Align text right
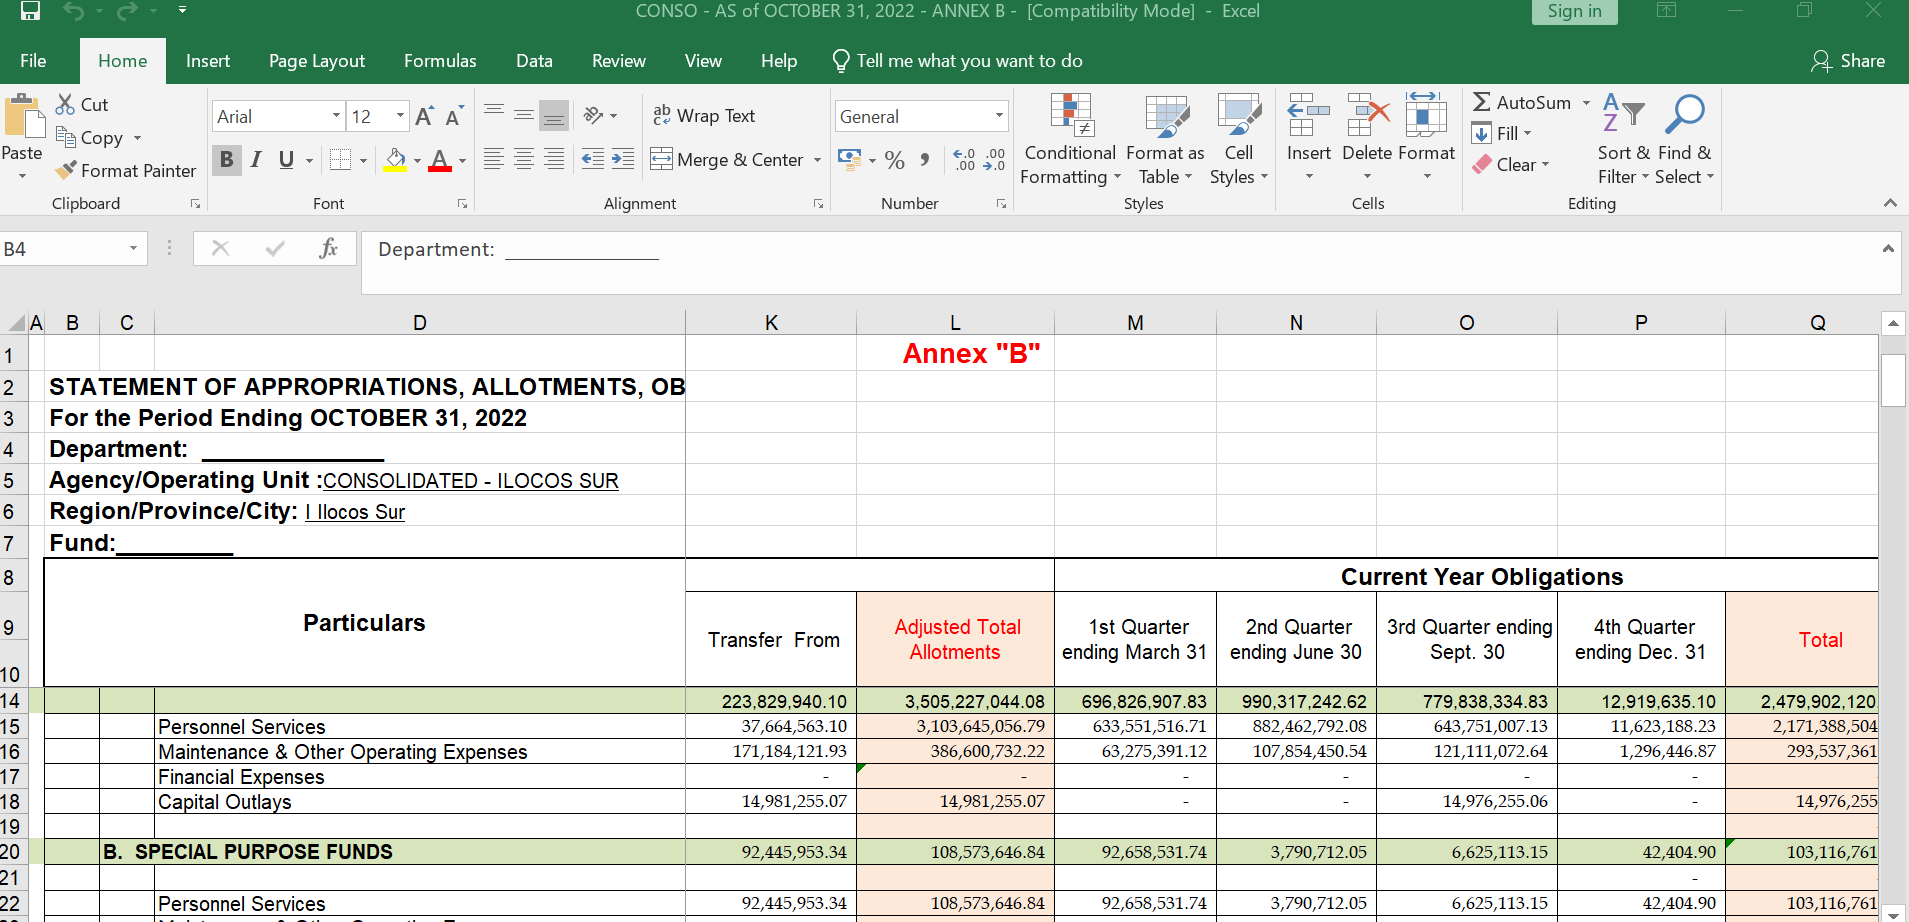The image size is (1909, 922). click(x=554, y=159)
